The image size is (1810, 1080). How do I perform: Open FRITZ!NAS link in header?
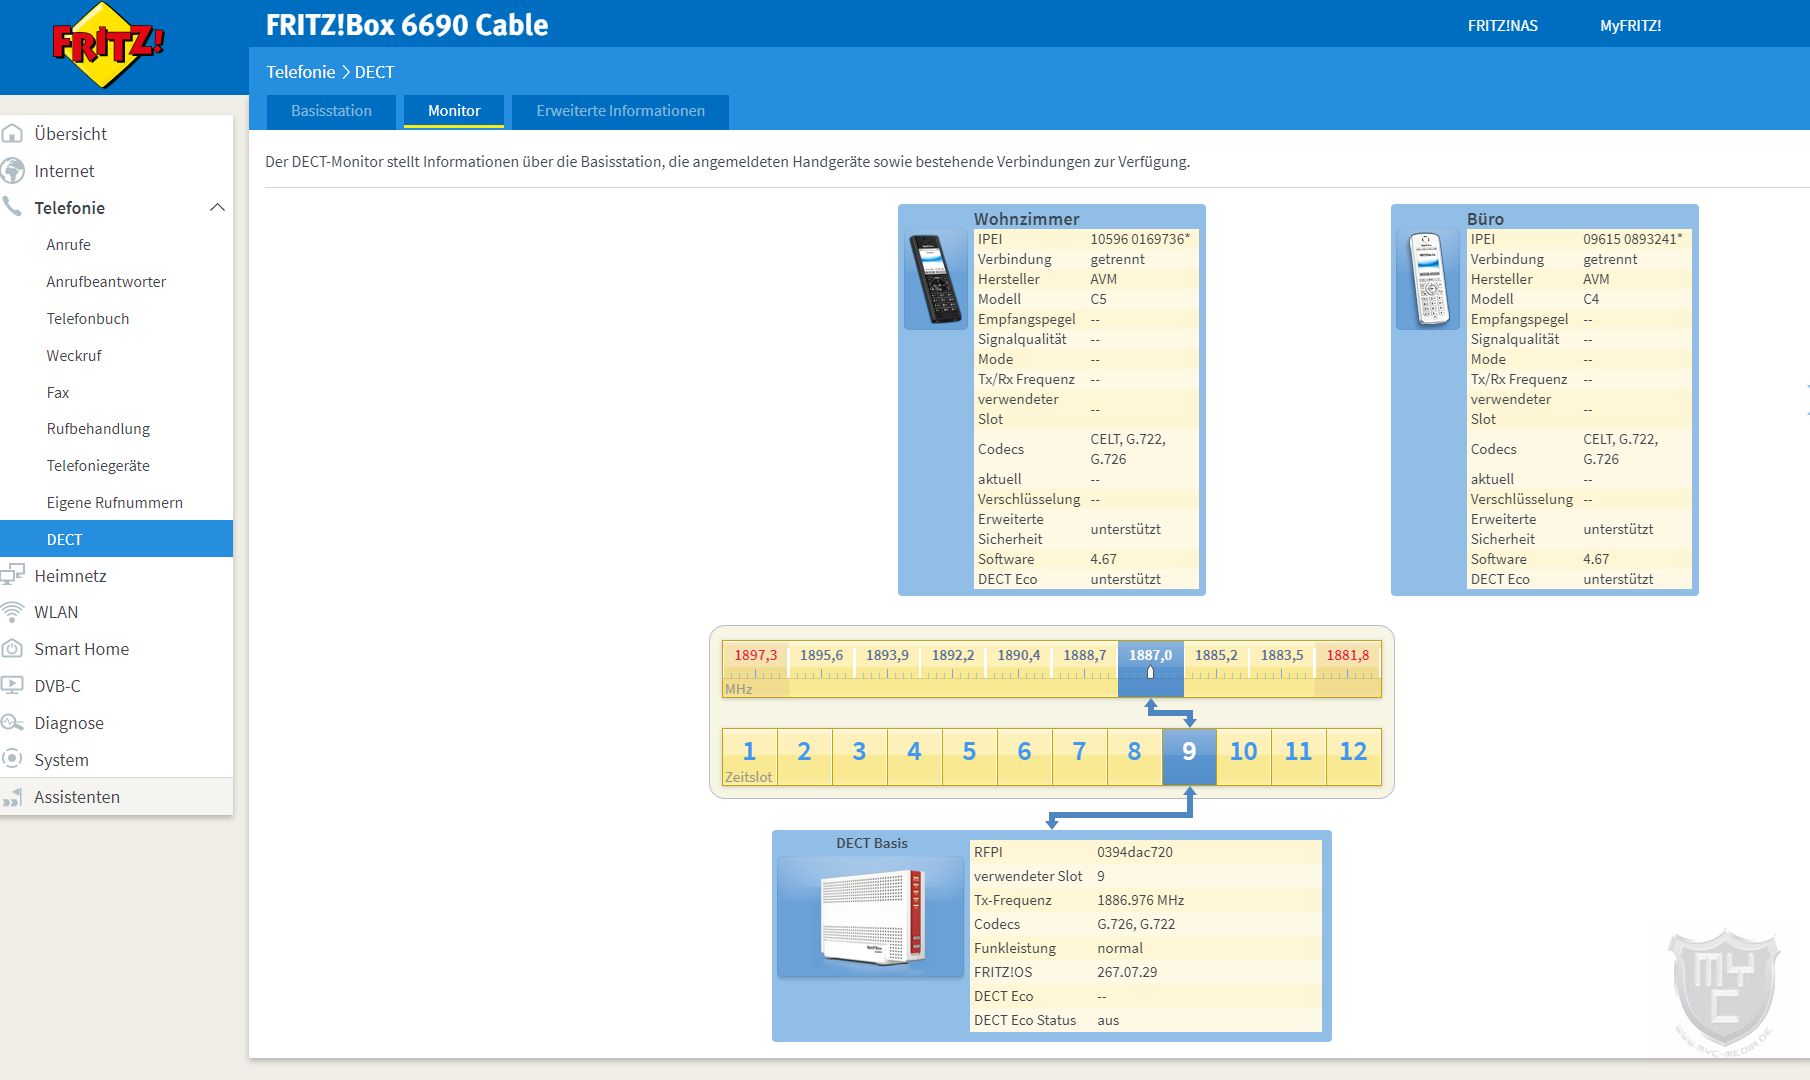[1502, 26]
